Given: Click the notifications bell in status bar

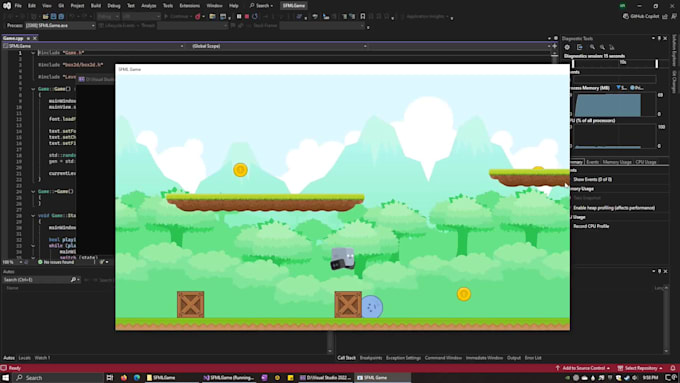Looking at the screenshot, I should click(x=673, y=368).
